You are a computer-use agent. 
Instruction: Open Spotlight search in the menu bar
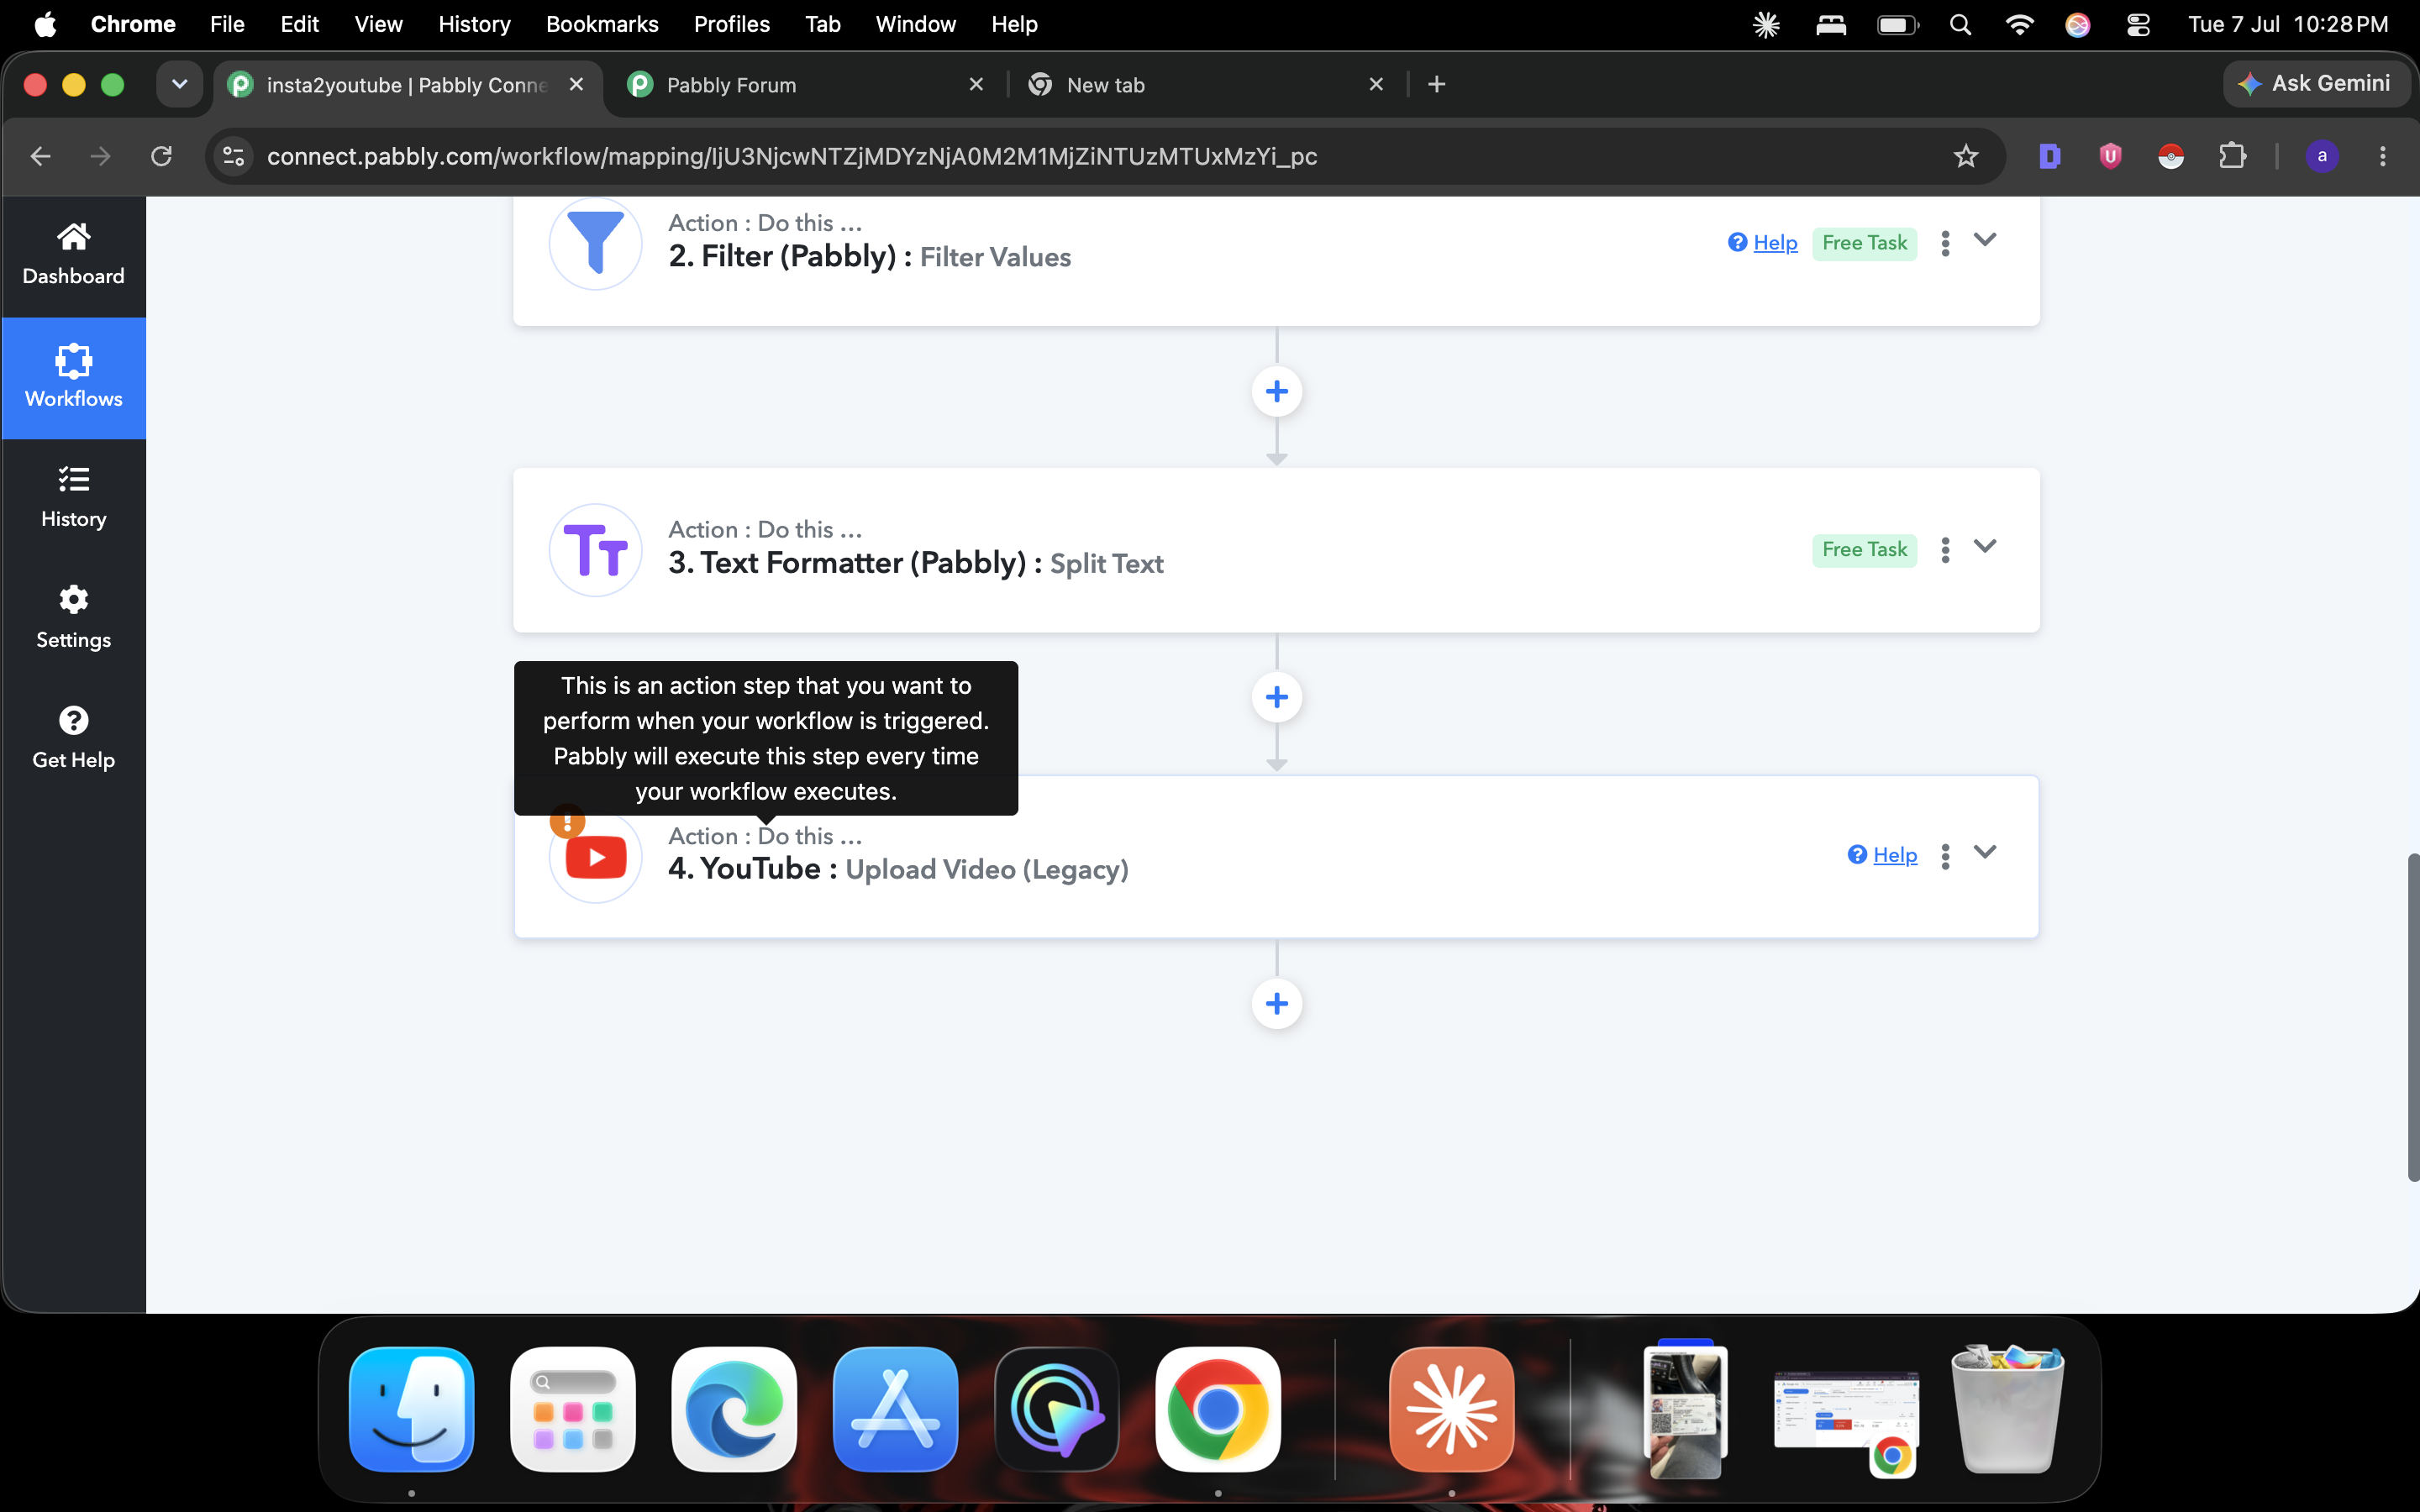tap(1960, 24)
